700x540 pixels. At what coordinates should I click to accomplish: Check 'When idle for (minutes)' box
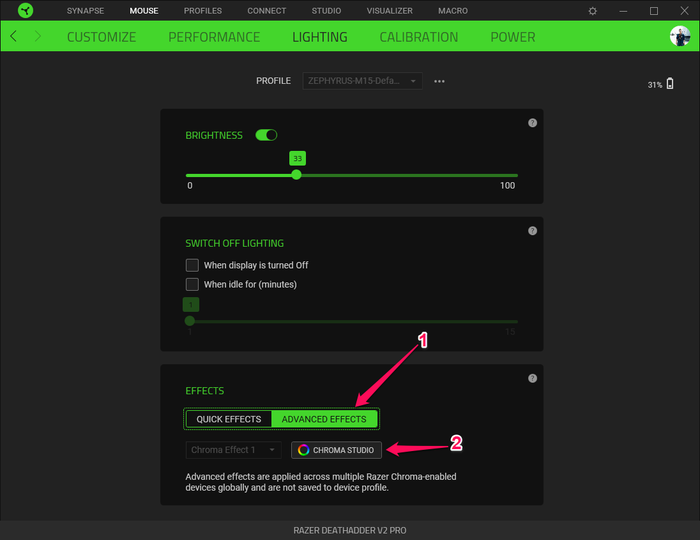pos(192,284)
